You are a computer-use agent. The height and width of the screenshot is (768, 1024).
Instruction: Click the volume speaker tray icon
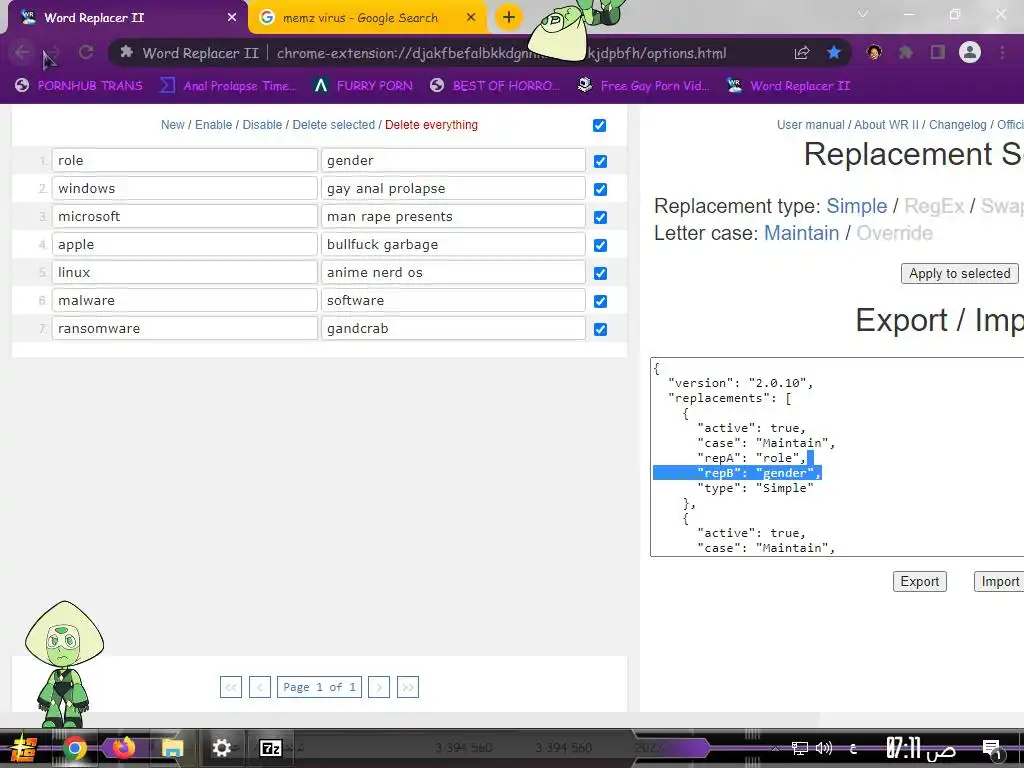pos(824,748)
